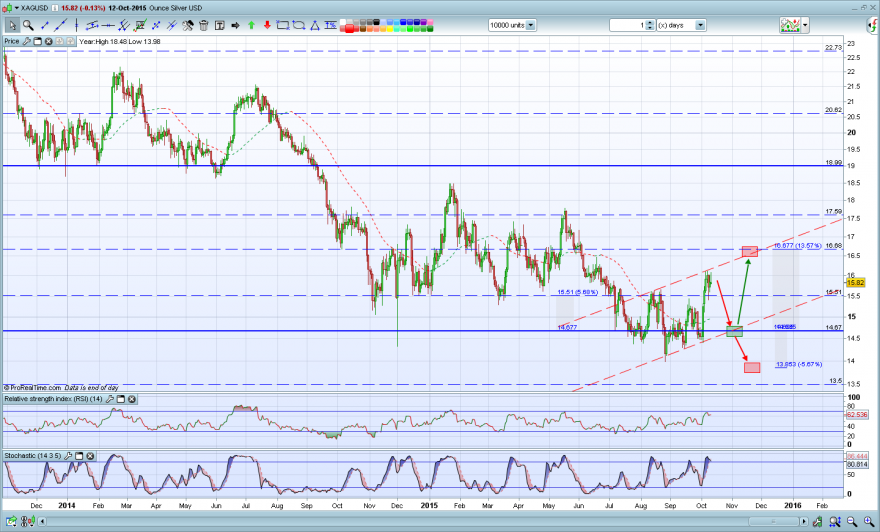The height and width of the screenshot is (532, 880).
Task: Click the Price panel label tab
Action: (11, 41)
